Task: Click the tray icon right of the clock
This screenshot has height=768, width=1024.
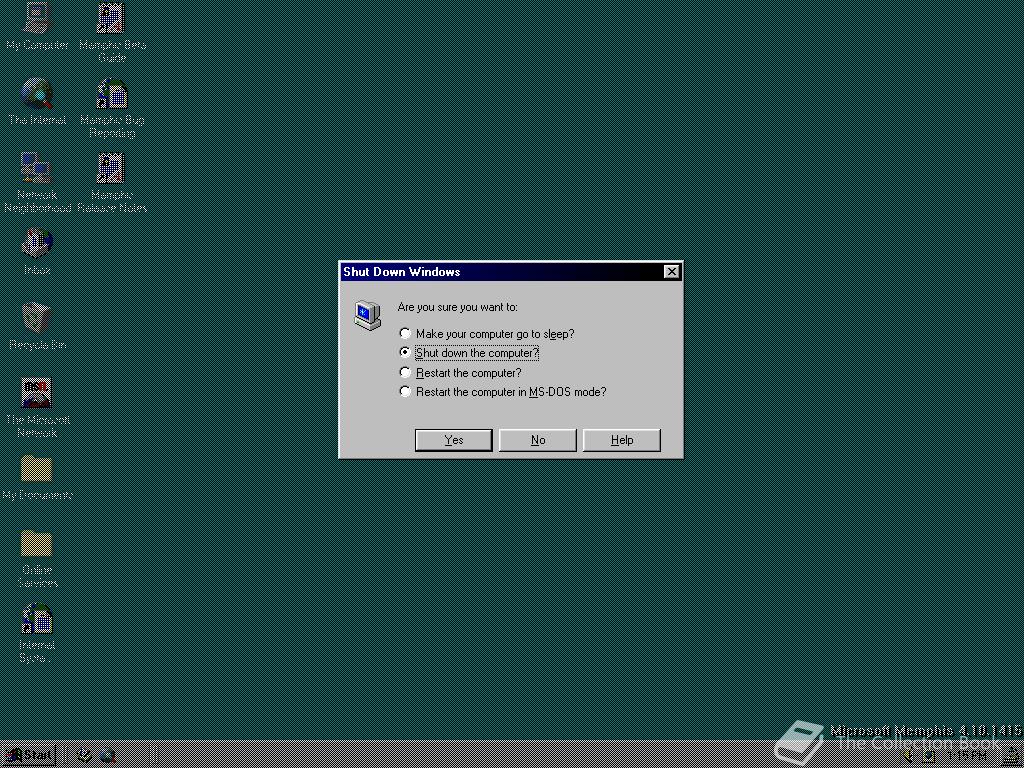Action: click(1013, 756)
